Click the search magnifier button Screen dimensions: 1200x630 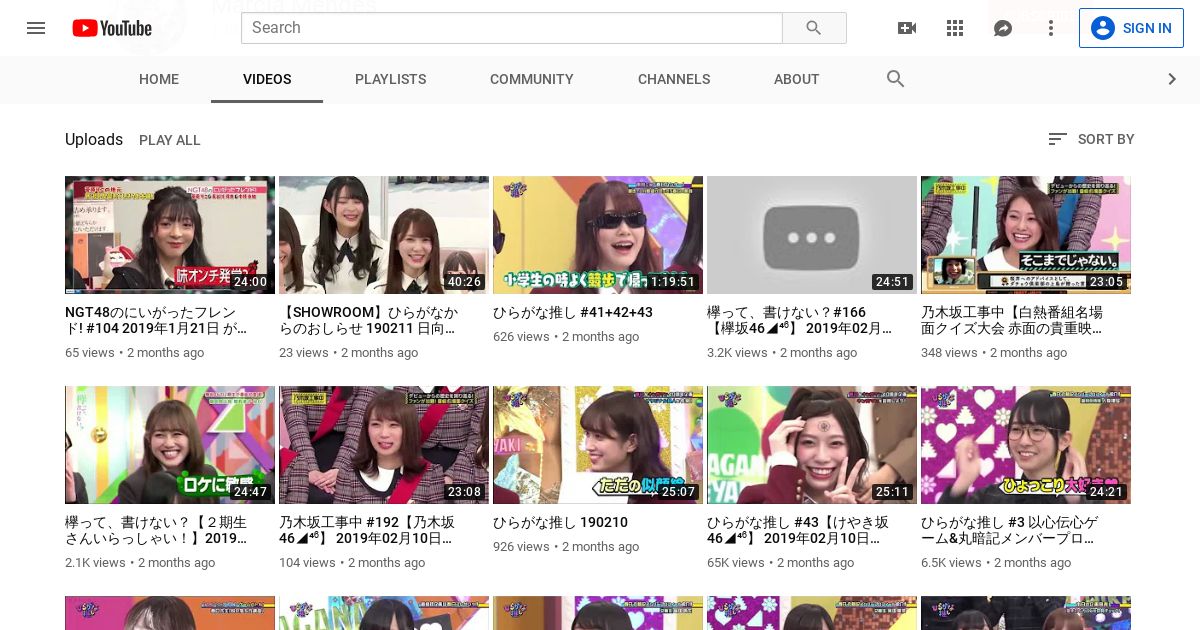click(814, 28)
